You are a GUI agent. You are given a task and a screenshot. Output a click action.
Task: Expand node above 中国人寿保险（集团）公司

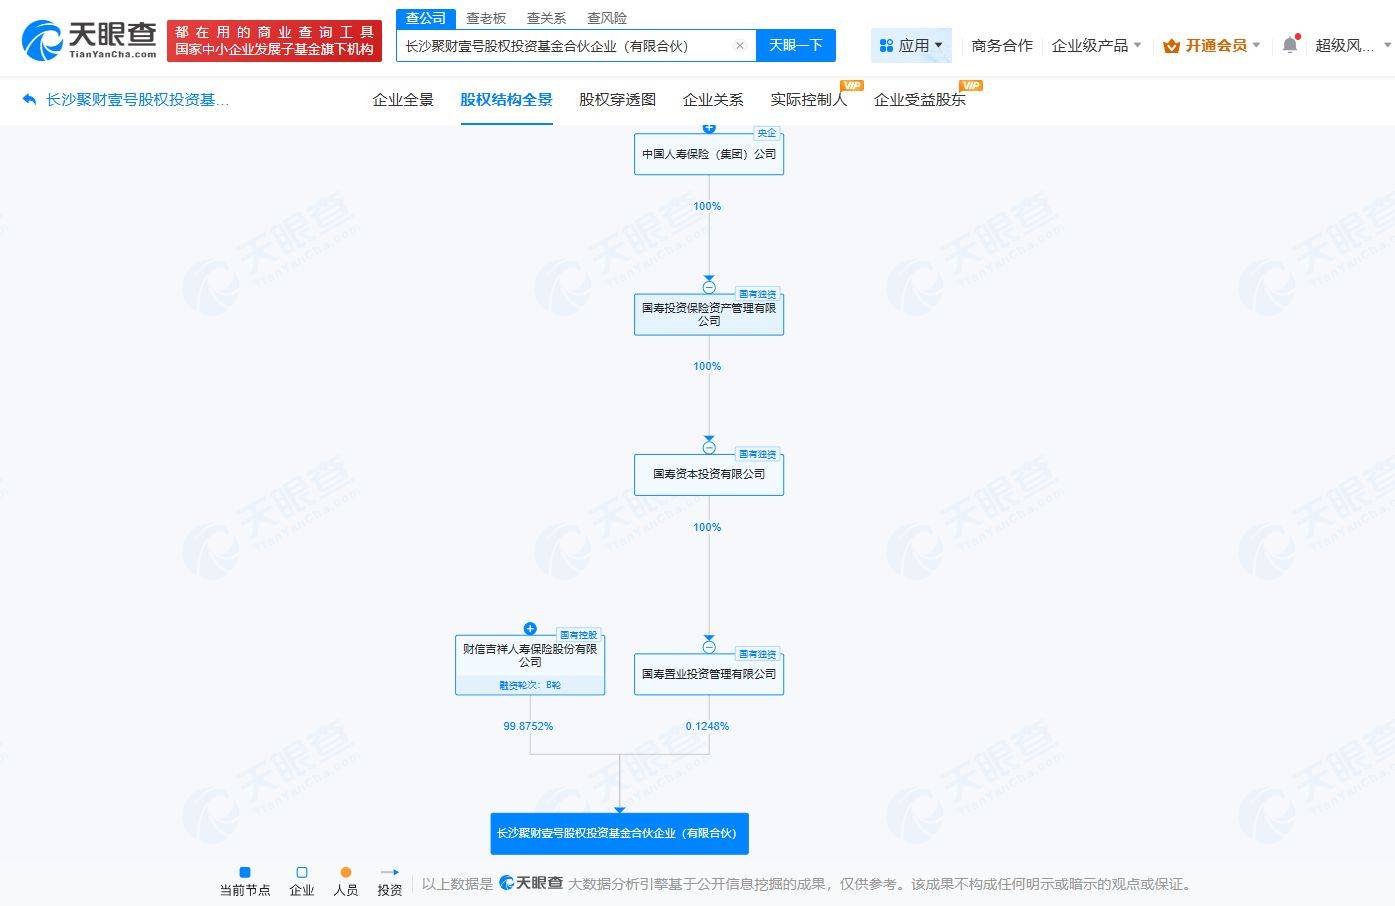tap(709, 128)
